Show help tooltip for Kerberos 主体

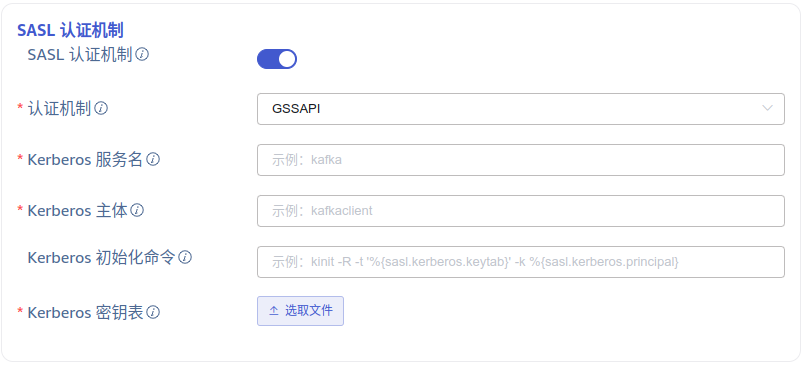(137, 210)
